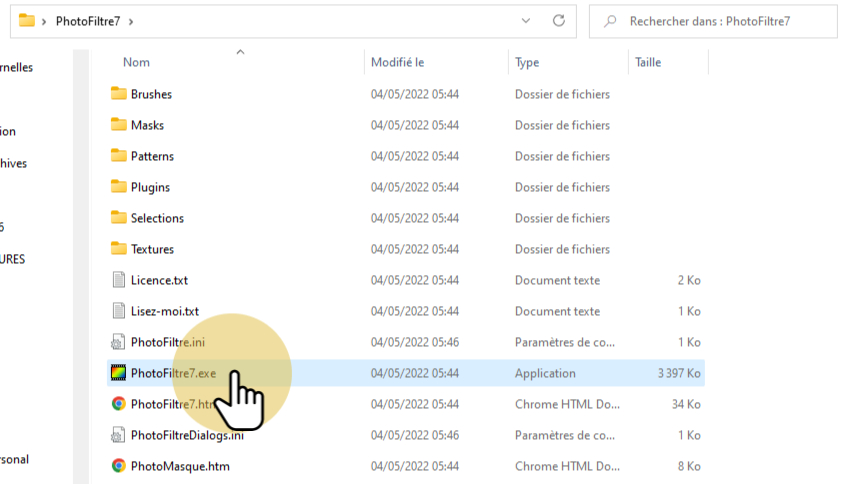Click the 34 Ko size value

[686, 404]
